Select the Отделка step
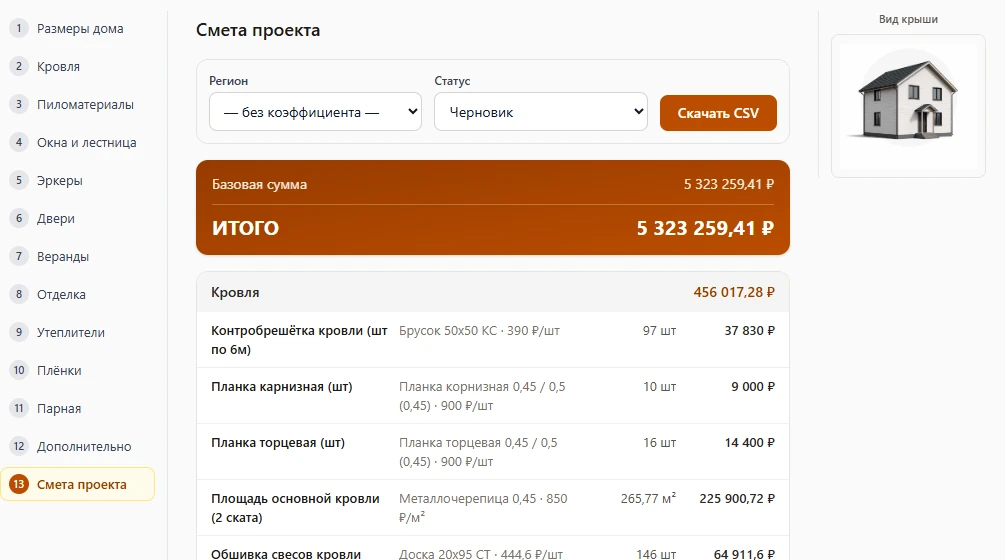This screenshot has height=560, width=1005. coord(77,294)
